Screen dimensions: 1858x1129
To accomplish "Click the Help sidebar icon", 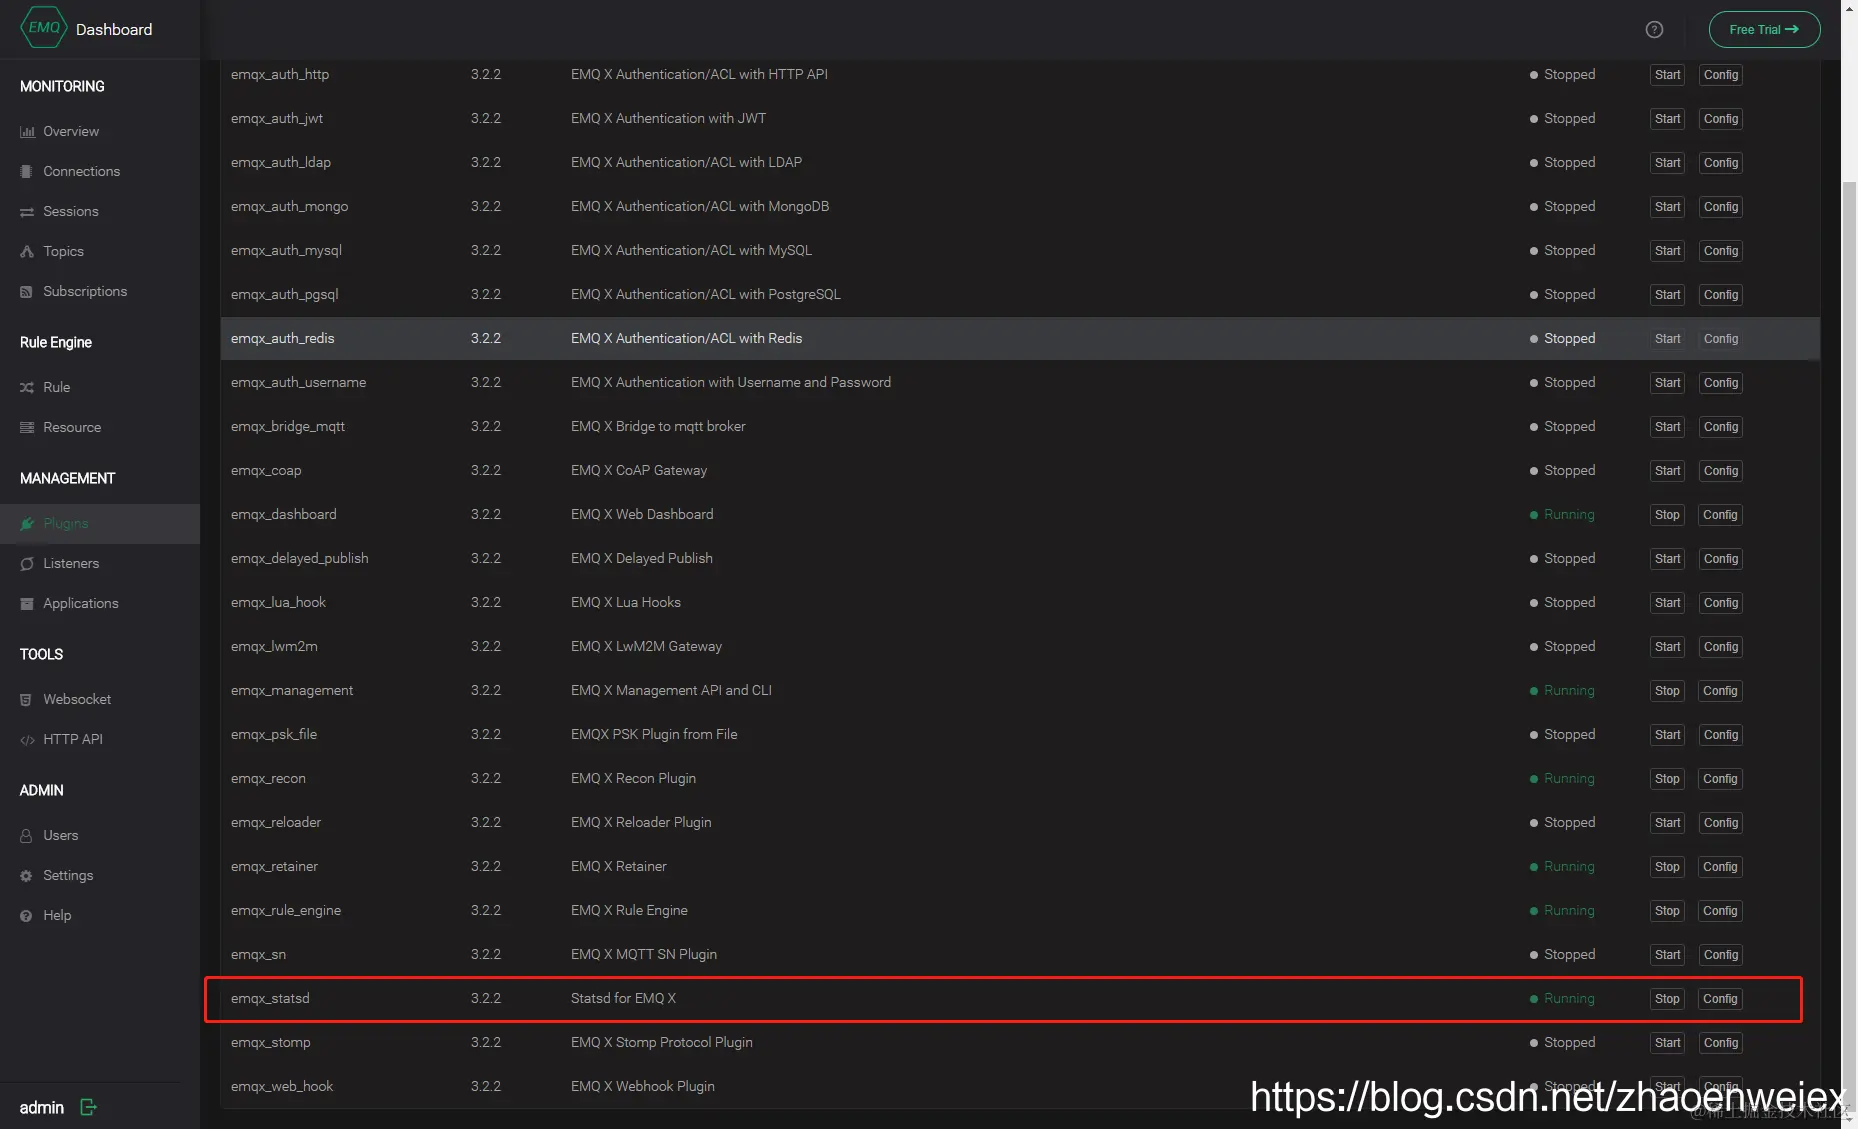I will (x=27, y=916).
